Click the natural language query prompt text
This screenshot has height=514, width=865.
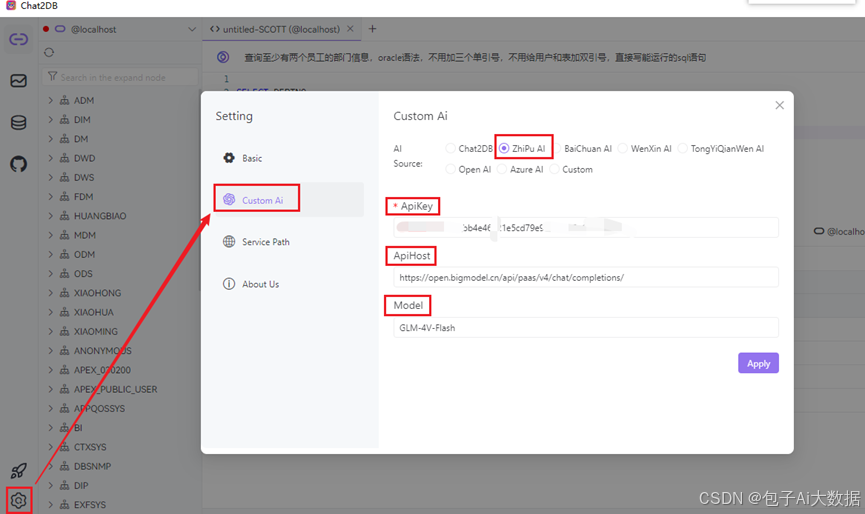tap(475, 57)
